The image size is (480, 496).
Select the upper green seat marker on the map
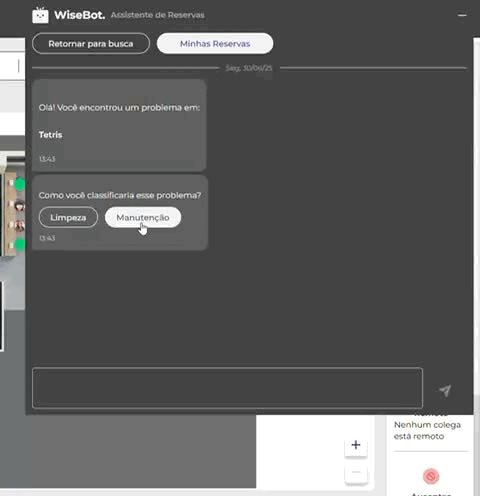[20, 184]
